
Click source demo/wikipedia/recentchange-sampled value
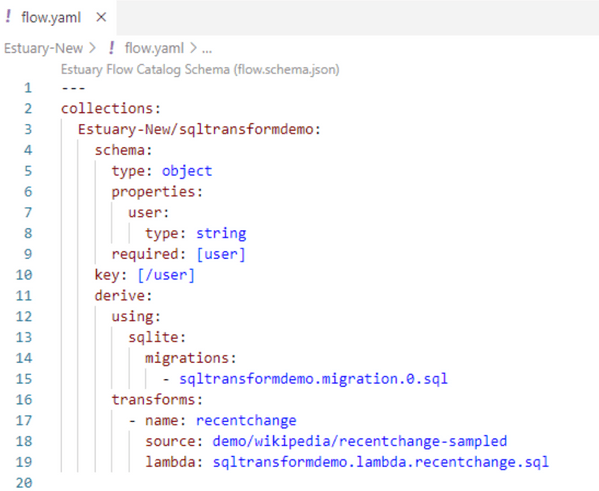[359, 441]
